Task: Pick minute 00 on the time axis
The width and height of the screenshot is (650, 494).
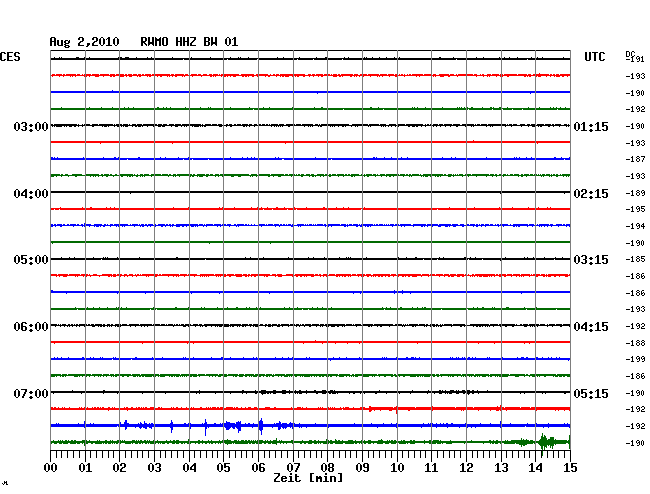Action: (51, 467)
